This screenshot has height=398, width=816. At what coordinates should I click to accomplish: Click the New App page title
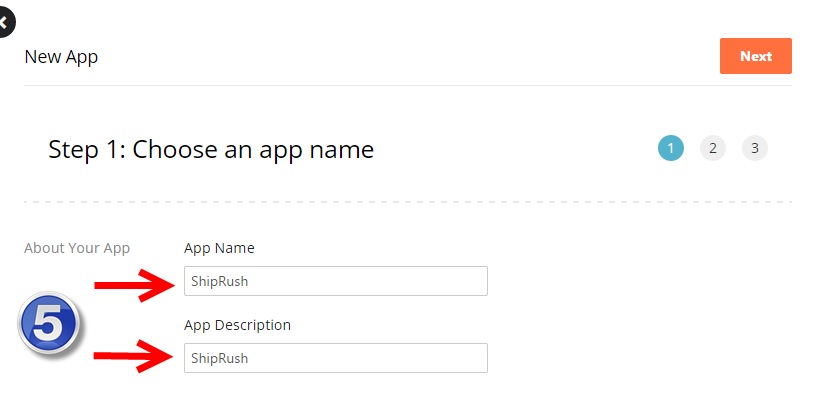(61, 56)
